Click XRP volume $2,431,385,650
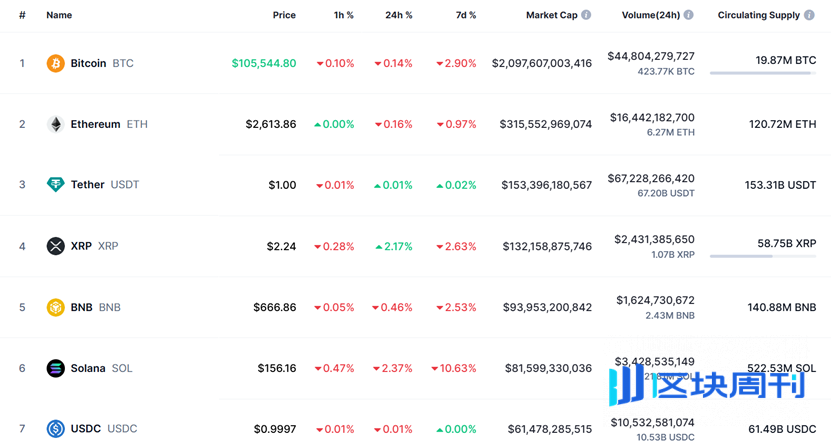This screenshot has height=443, width=831. pos(655,240)
